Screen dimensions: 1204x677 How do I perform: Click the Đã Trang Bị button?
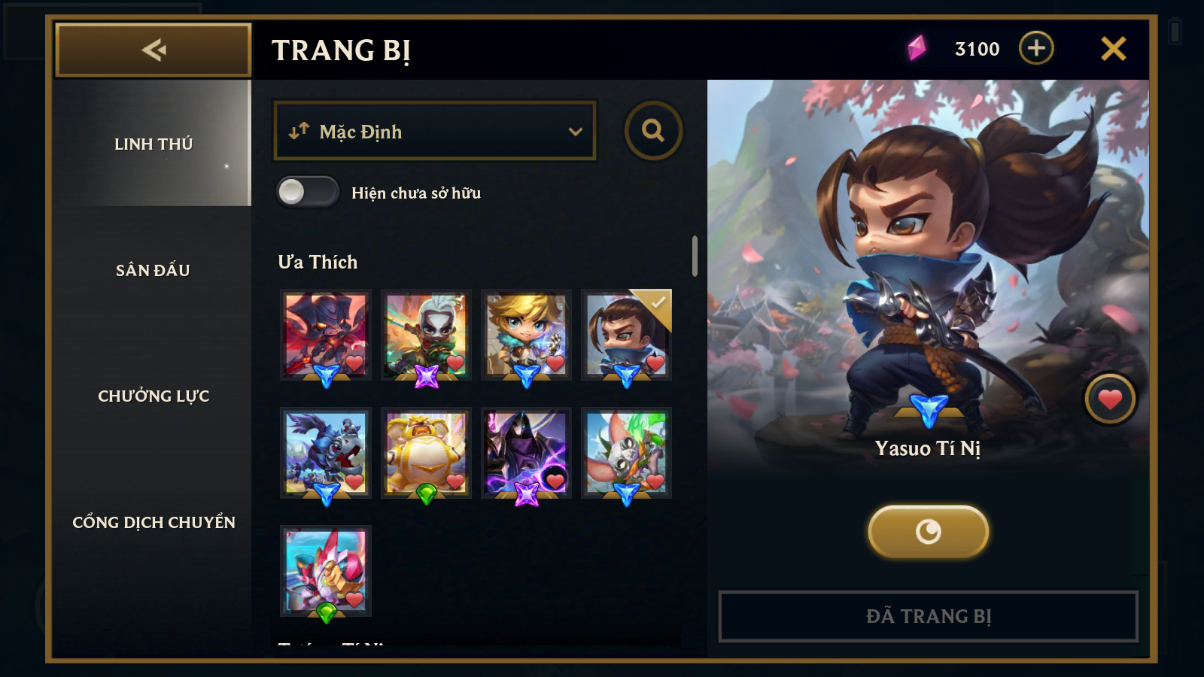click(928, 616)
